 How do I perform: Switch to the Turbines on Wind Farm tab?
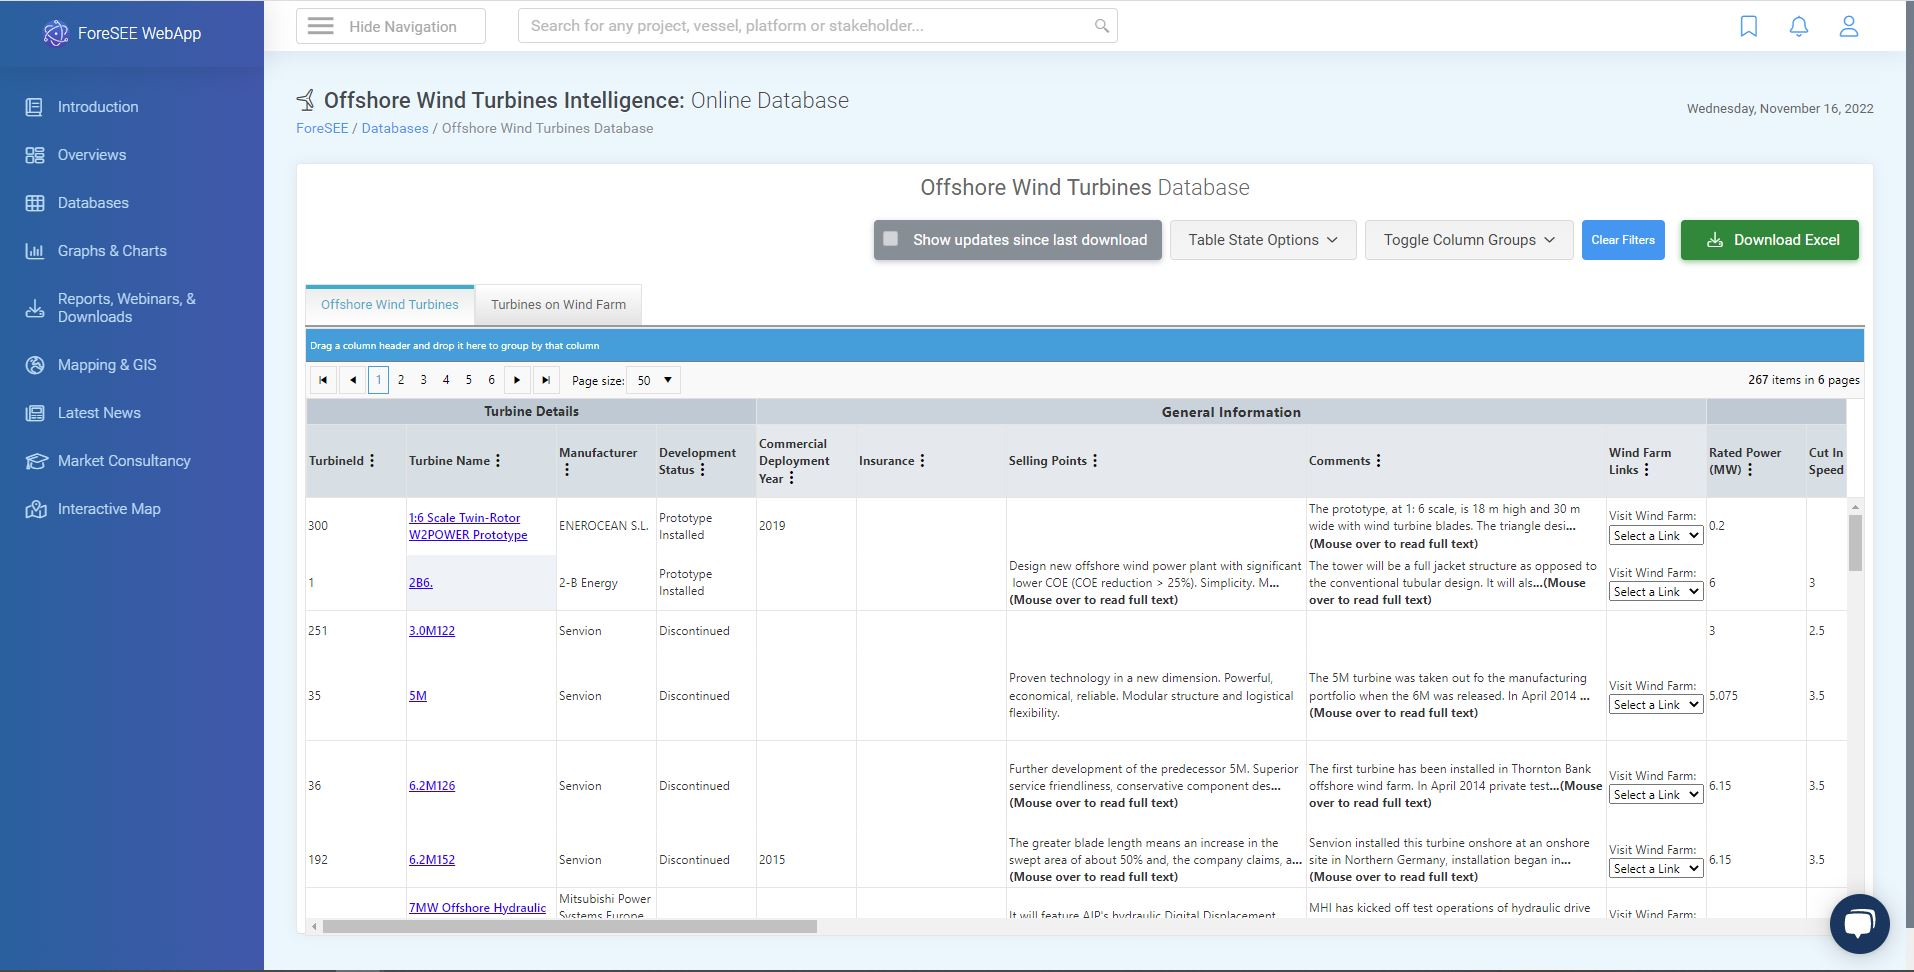pyautogui.click(x=557, y=304)
